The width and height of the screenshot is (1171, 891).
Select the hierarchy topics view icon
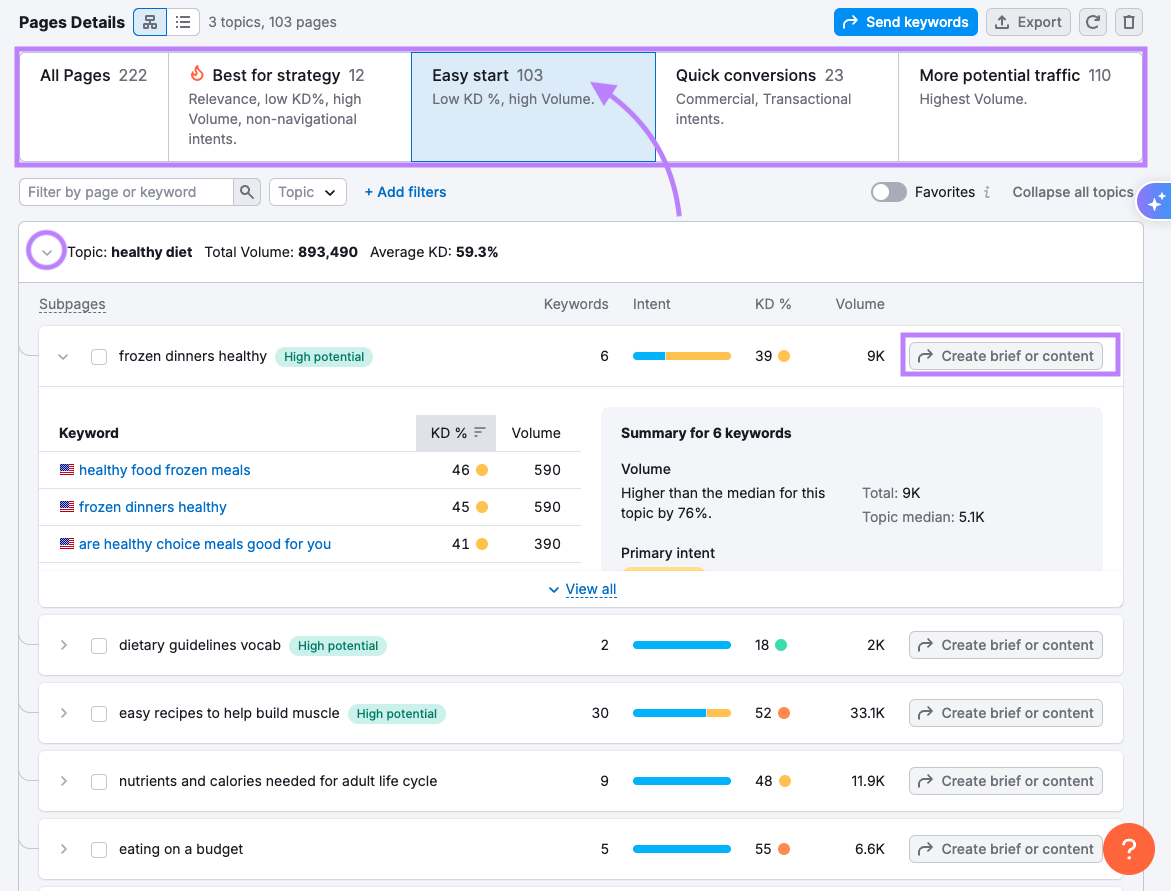(149, 21)
